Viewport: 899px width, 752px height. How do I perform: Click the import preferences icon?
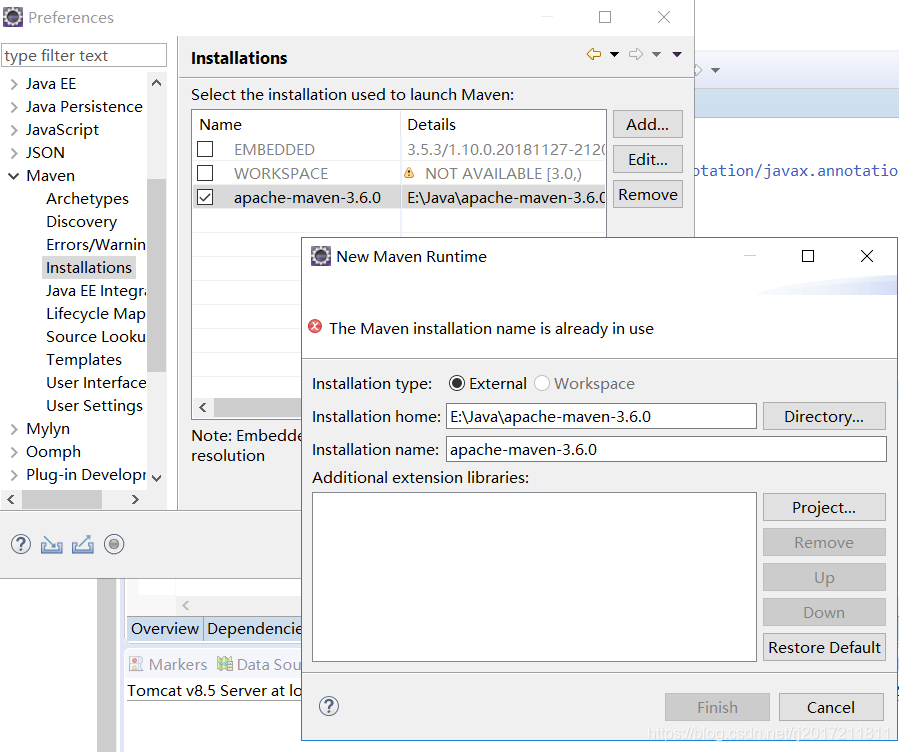pos(52,544)
